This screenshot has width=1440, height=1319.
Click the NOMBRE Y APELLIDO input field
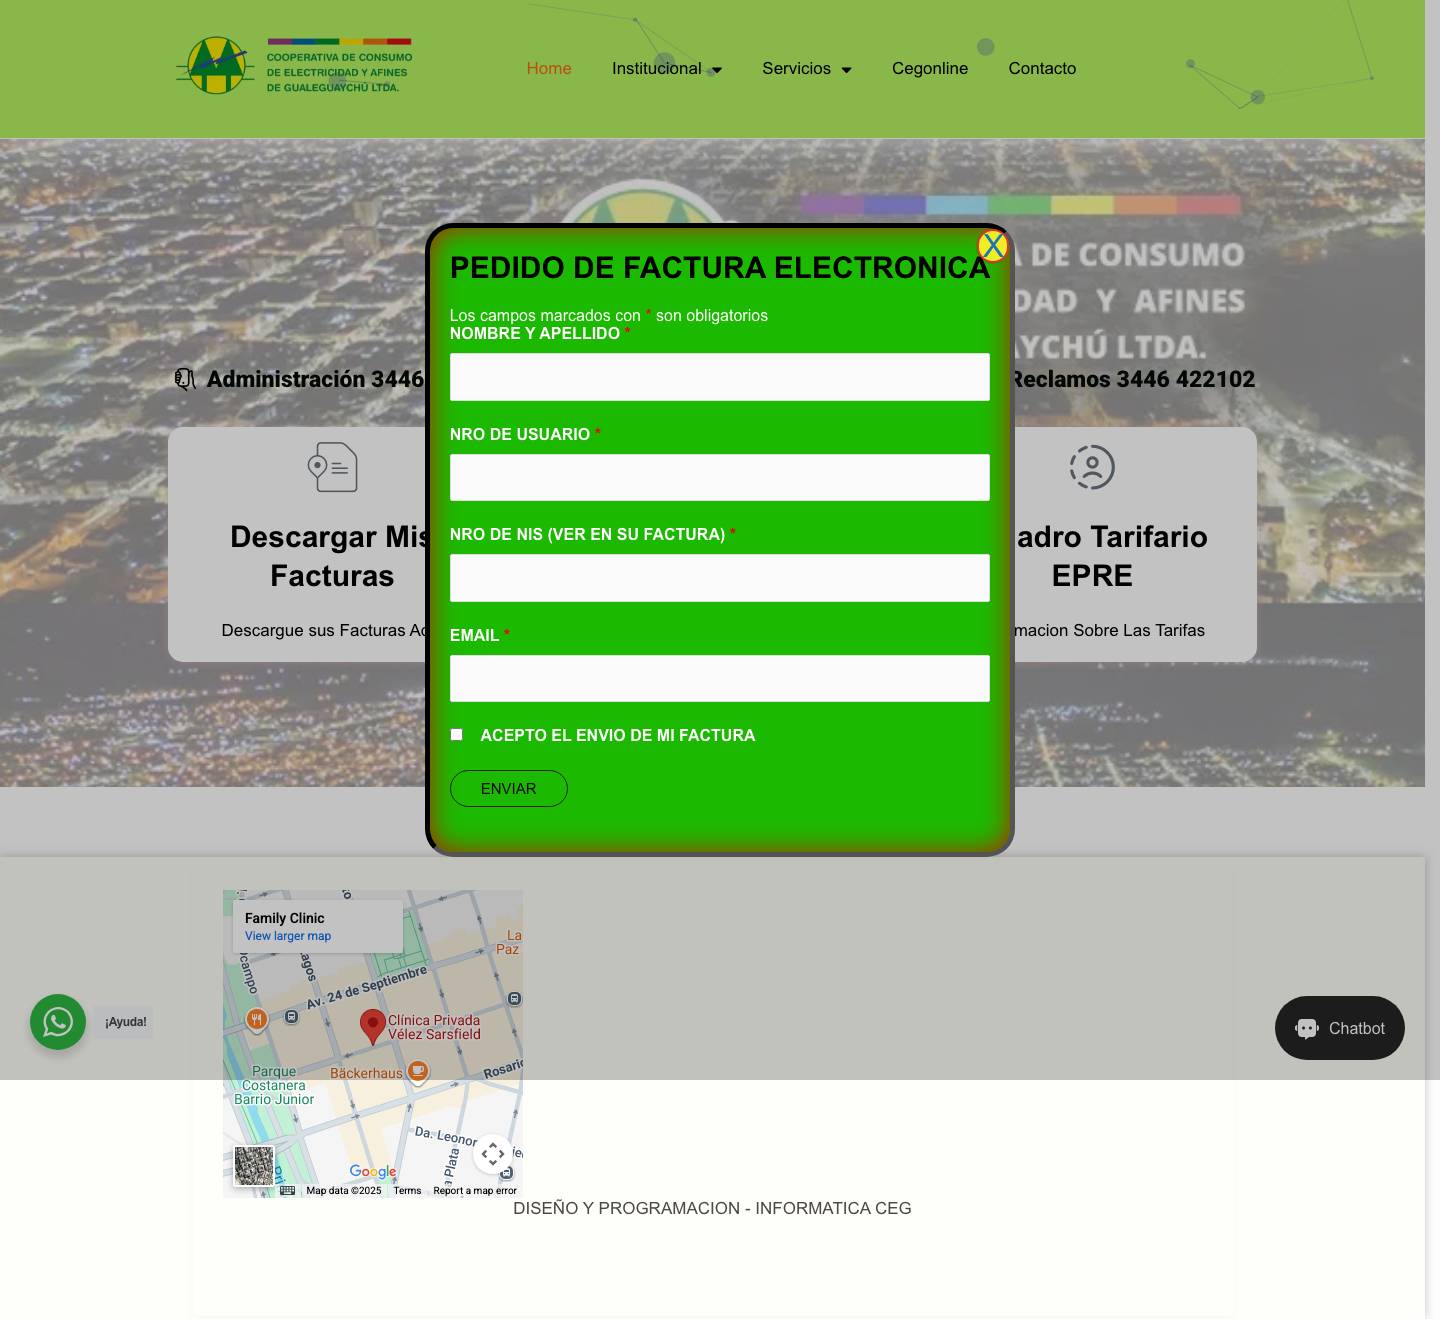[x=719, y=377]
